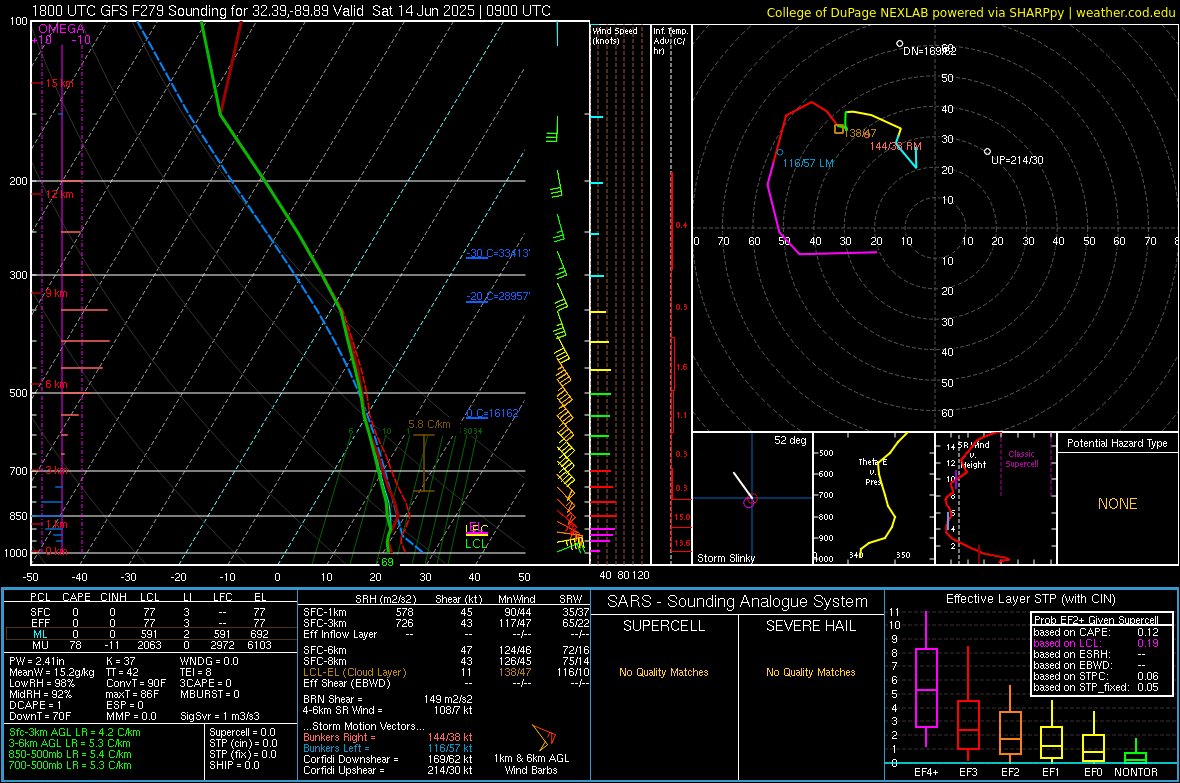Click the College of DuPage NEXLAB credit text
1180x783 pixels.
click(x=970, y=12)
